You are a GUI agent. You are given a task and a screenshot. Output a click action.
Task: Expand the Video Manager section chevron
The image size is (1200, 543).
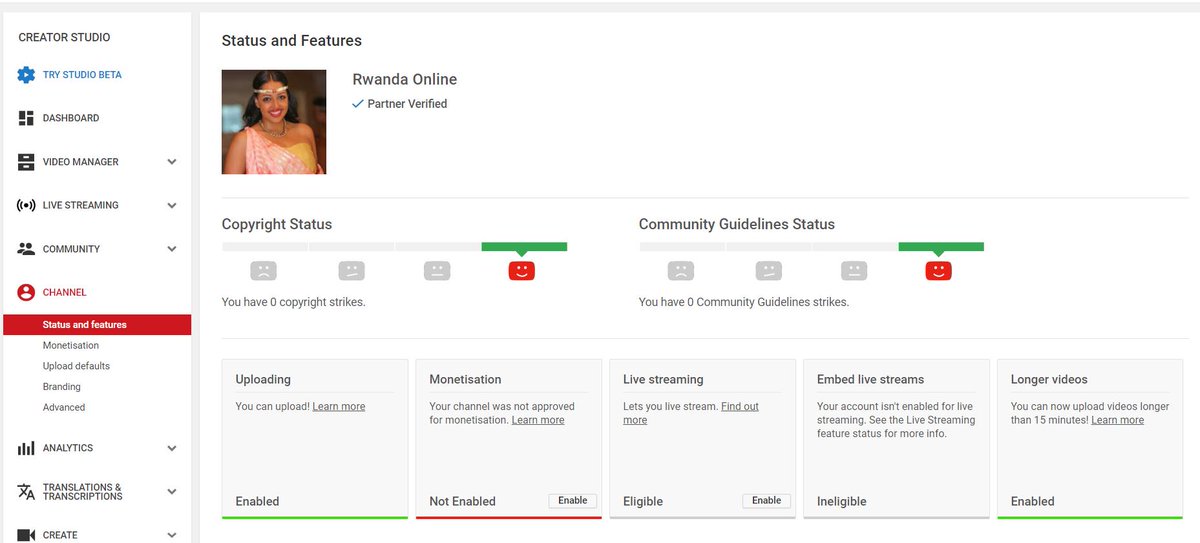[172, 162]
